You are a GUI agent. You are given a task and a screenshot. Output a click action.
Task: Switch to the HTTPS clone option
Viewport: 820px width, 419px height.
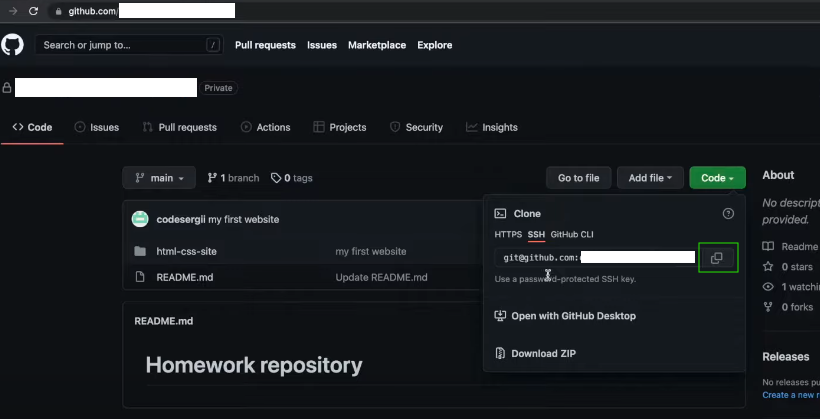tap(508, 234)
